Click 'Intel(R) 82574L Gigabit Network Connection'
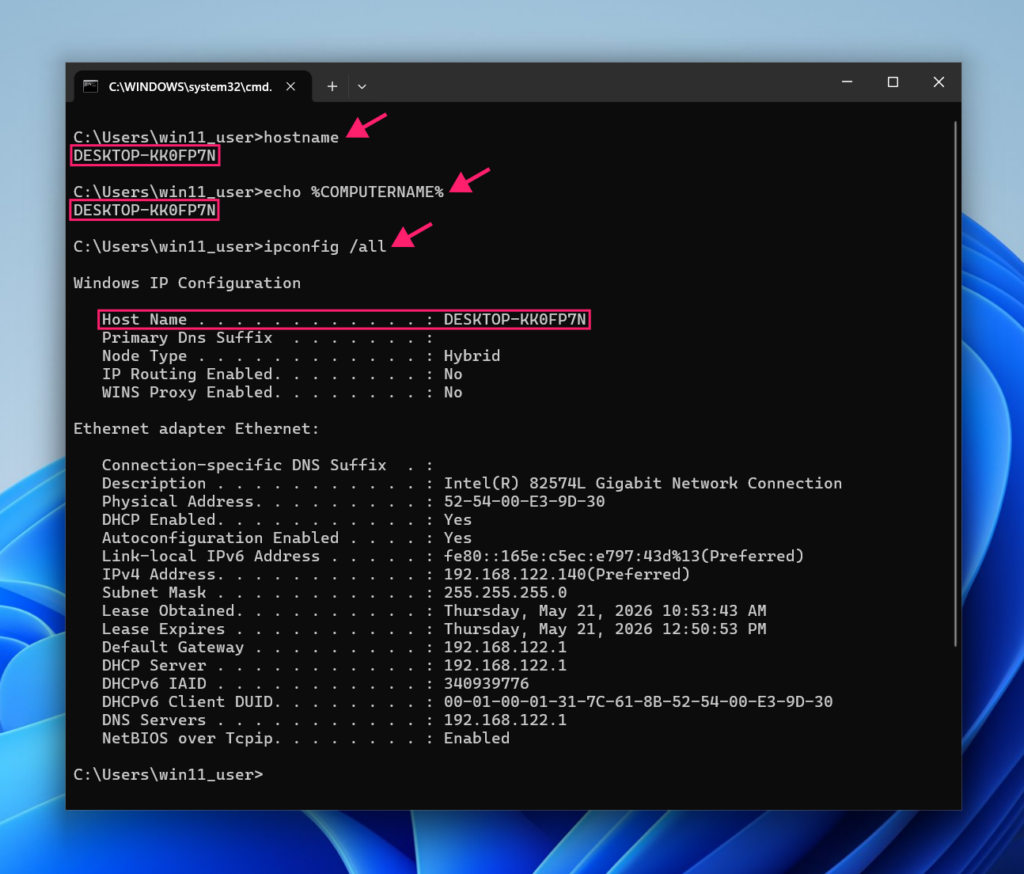This screenshot has width=1024, height=874. coord(643,483)
